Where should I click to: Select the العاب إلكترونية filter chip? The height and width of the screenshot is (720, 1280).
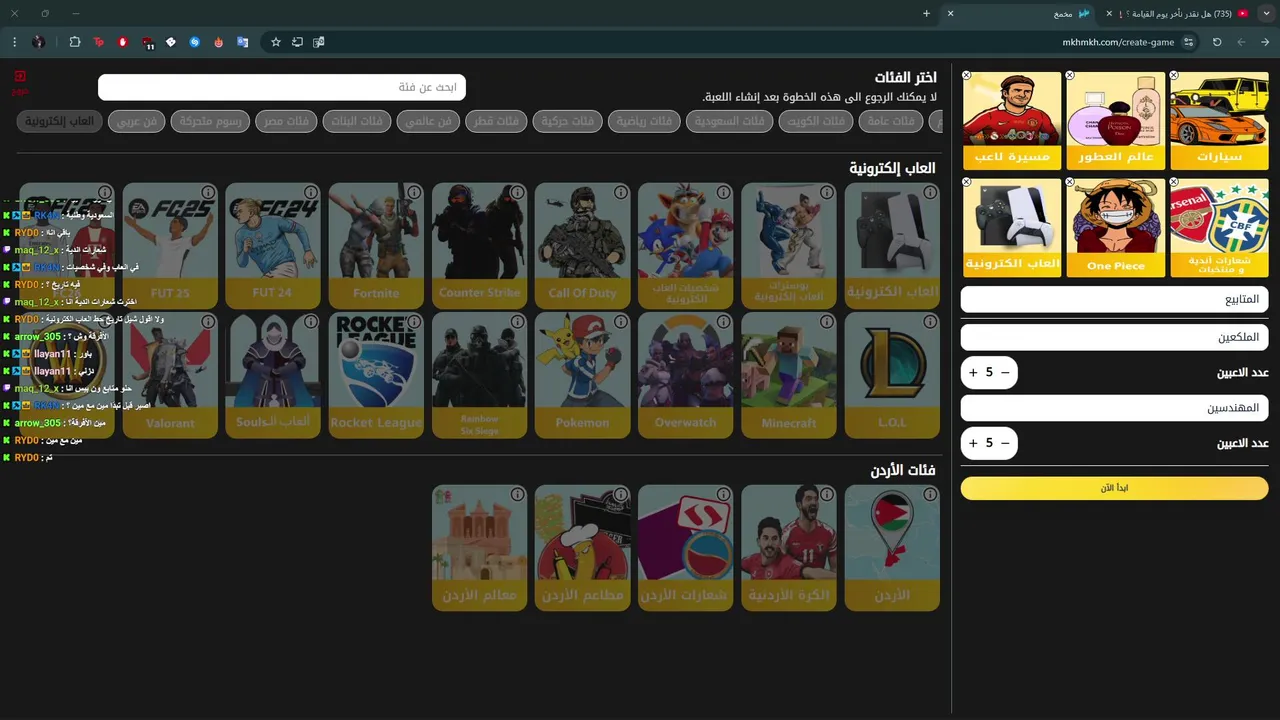[60, 121]
